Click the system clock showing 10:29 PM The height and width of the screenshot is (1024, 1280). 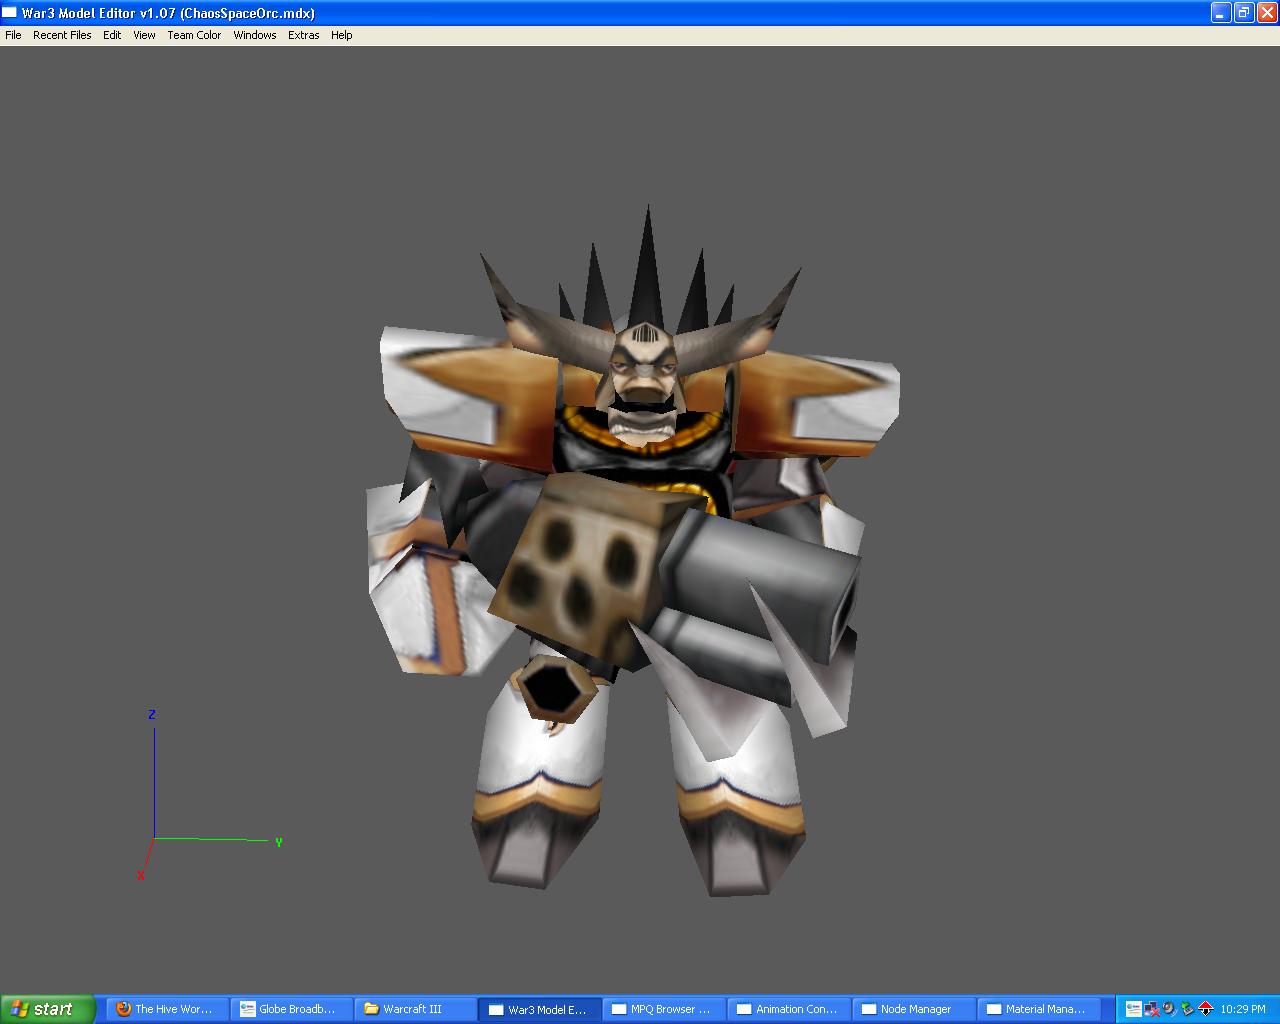click(1243, 1009)
